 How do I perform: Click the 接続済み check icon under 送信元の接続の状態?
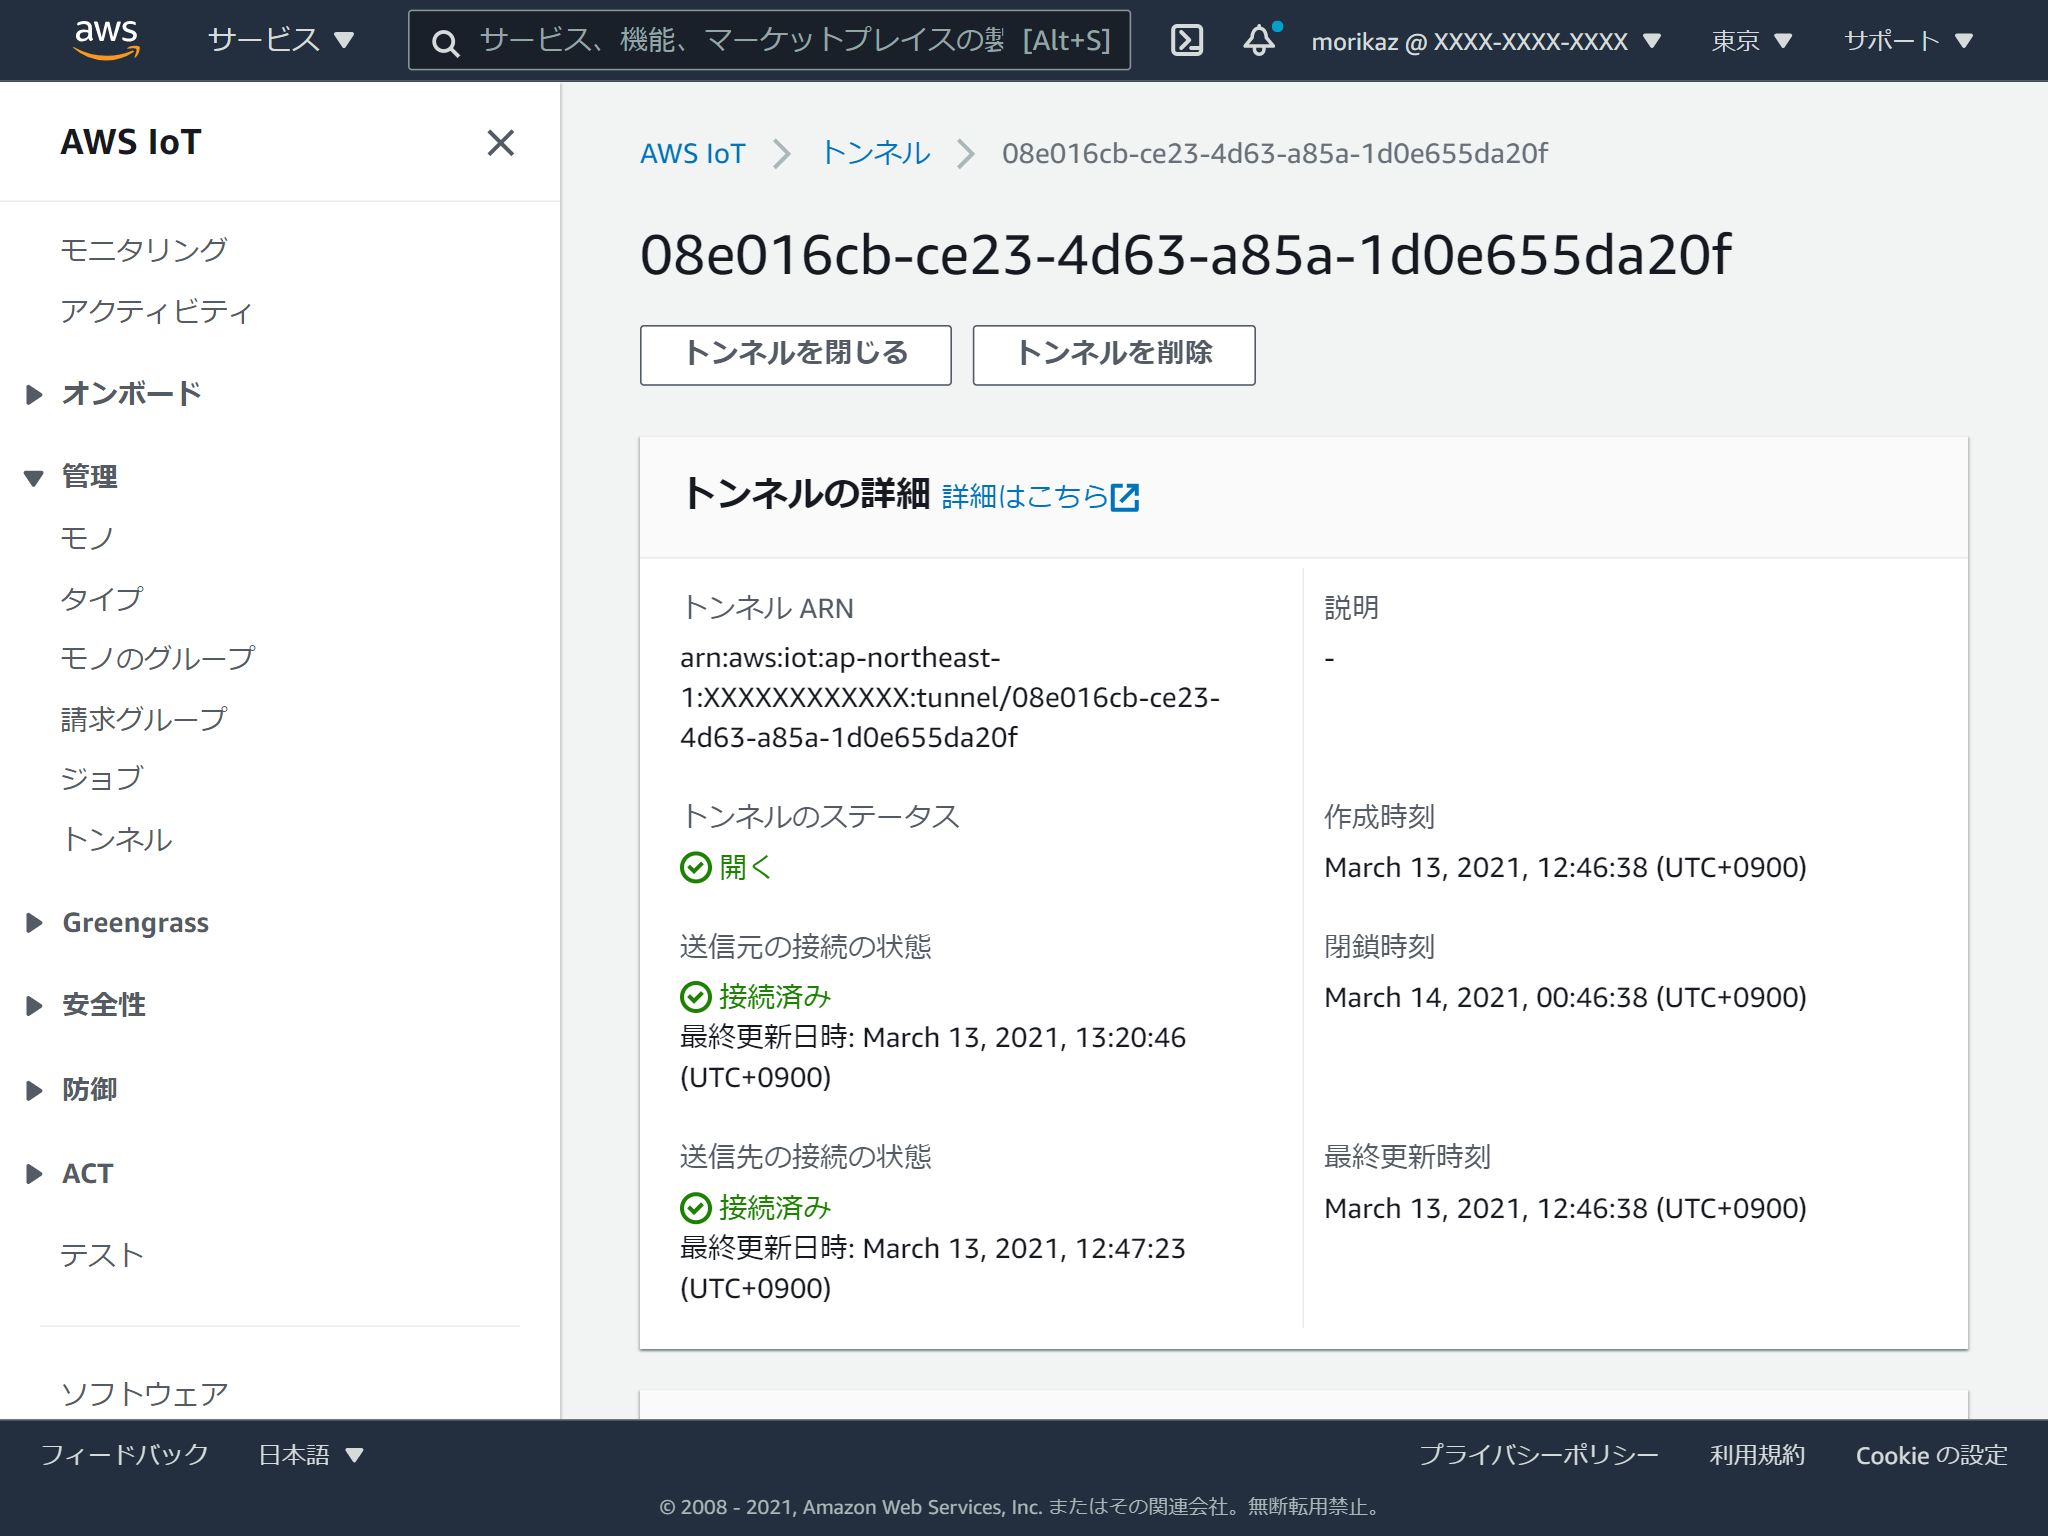695,996
